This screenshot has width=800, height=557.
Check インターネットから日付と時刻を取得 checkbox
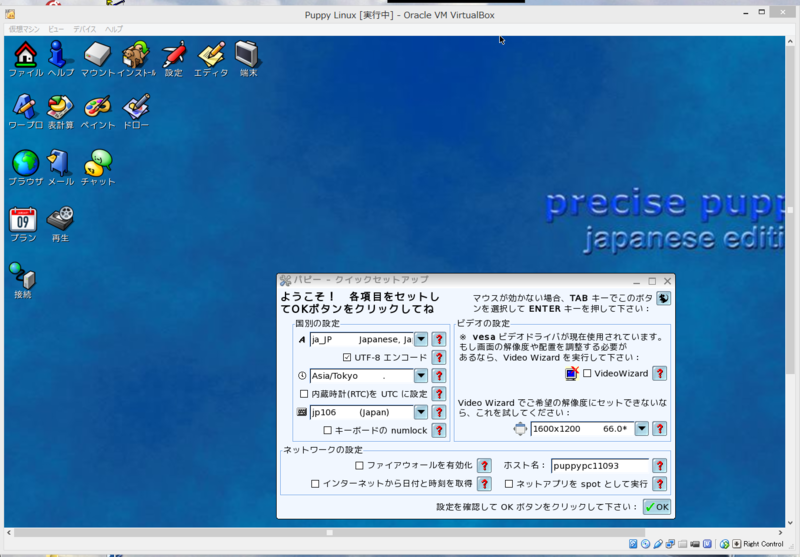coord(315,484)
